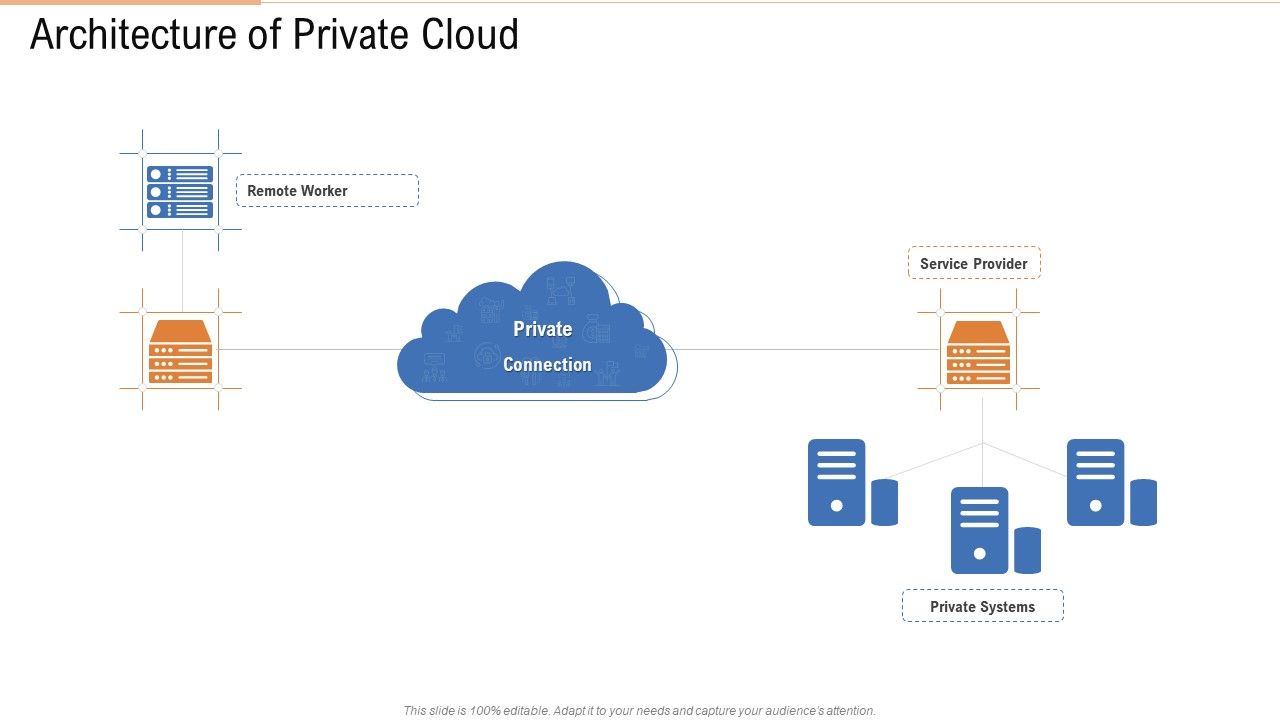
Task: Select the Private Systems label box
Action: coord(983,606)
